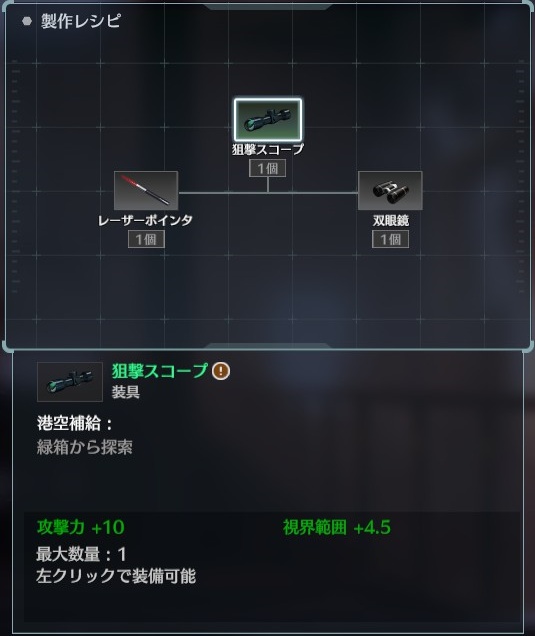Click the 1個 quantity box under レーザーポインタ
535x636 pixels.
pyautogui.click(x=146, y=239)
